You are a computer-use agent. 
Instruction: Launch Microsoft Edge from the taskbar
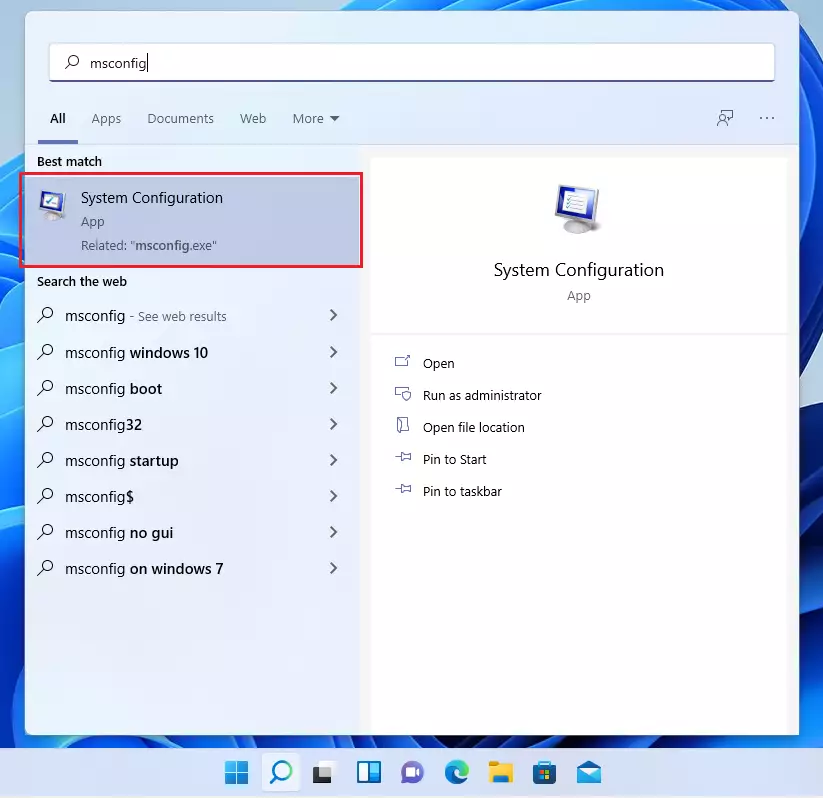point(456,772)
